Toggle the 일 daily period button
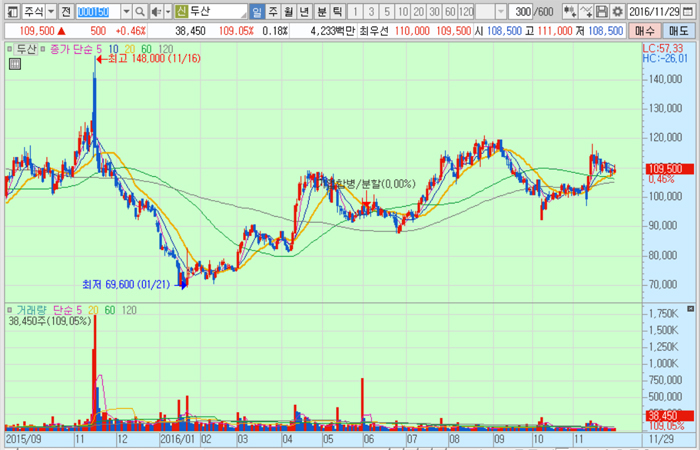The height and width of the screenshot is (450, 700). pos(258,11)
